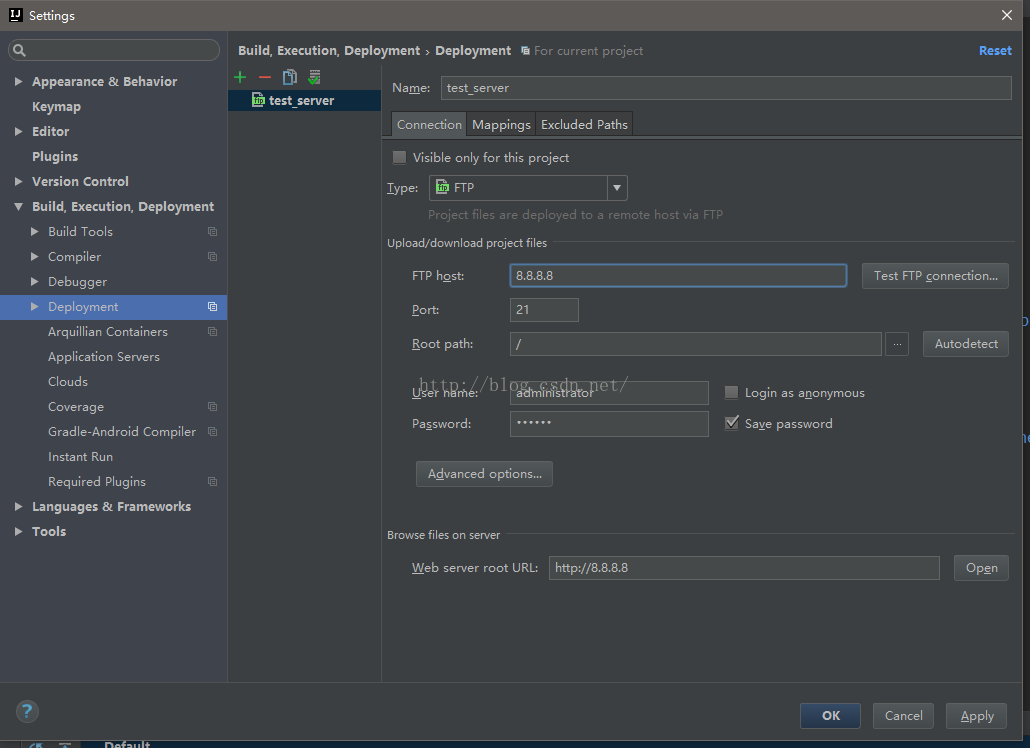This screenshot has height=748, width=1030.
Task: Expand Appearance & Behavior section
Action: coord(18,81)
